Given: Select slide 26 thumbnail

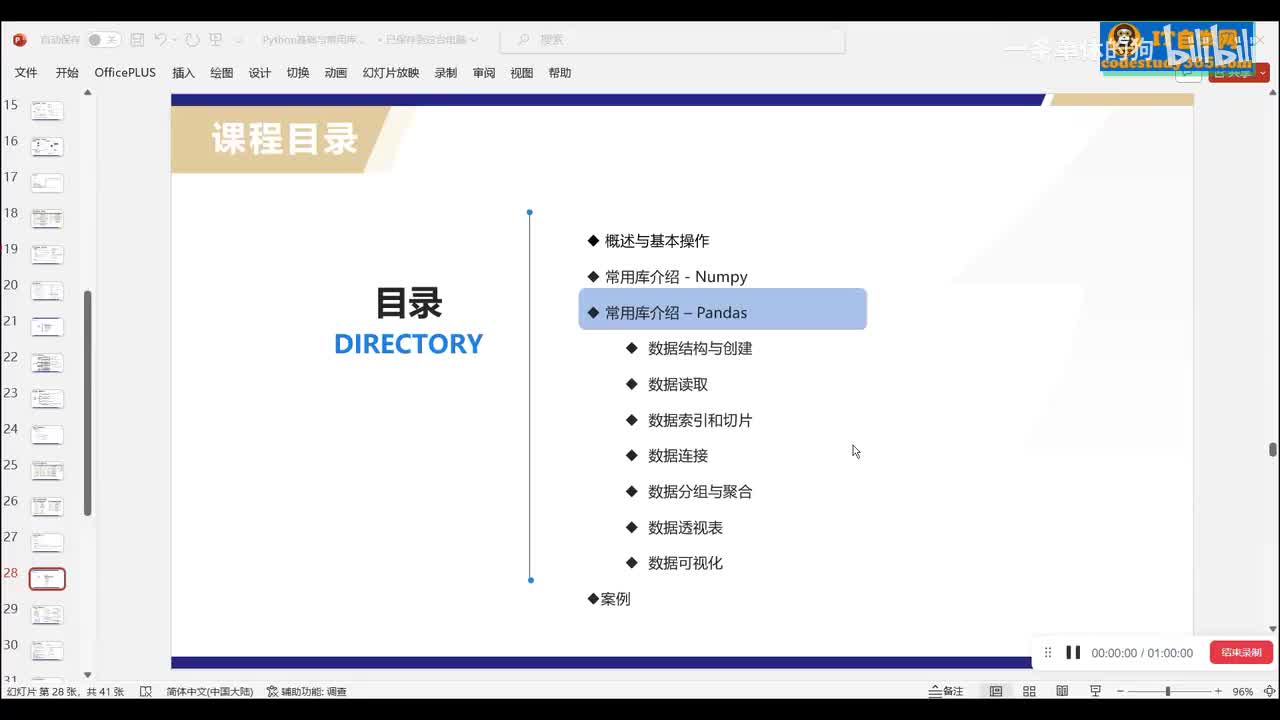Looking at the screenshot, I should coord(47,507).
